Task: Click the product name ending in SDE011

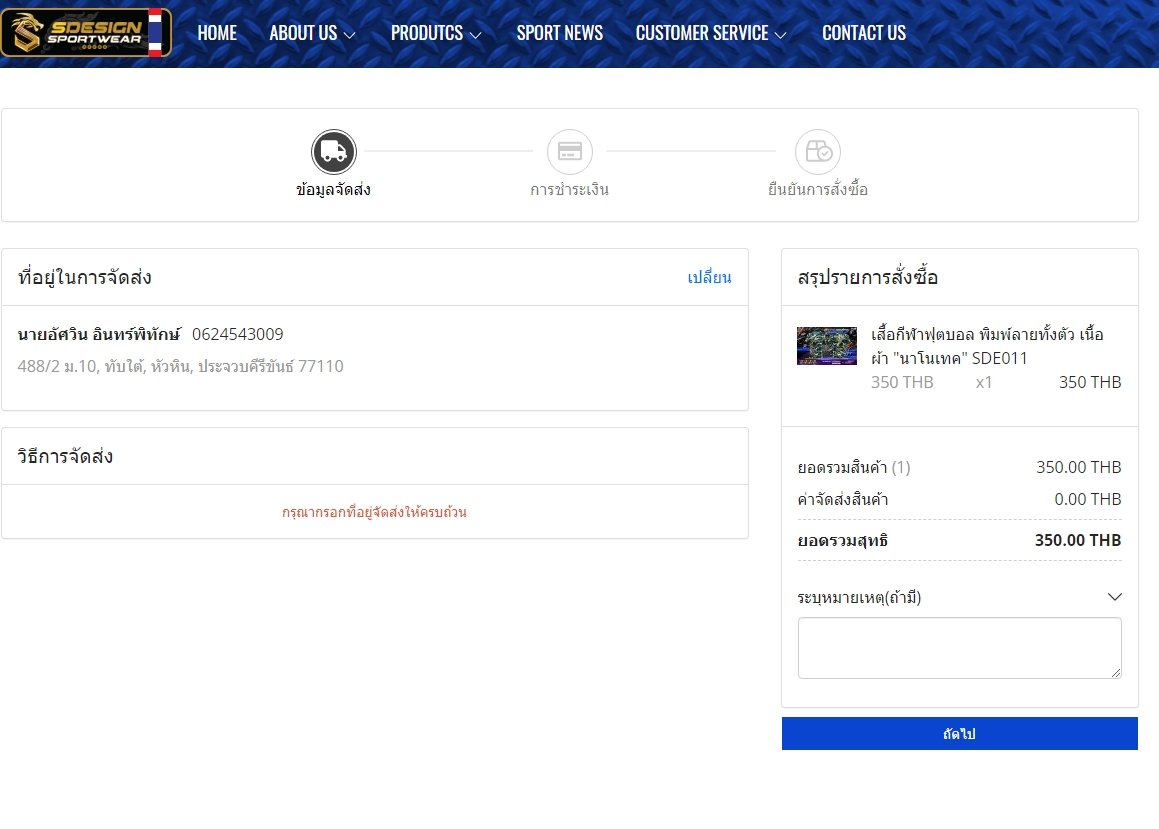Action: [987, 346]
